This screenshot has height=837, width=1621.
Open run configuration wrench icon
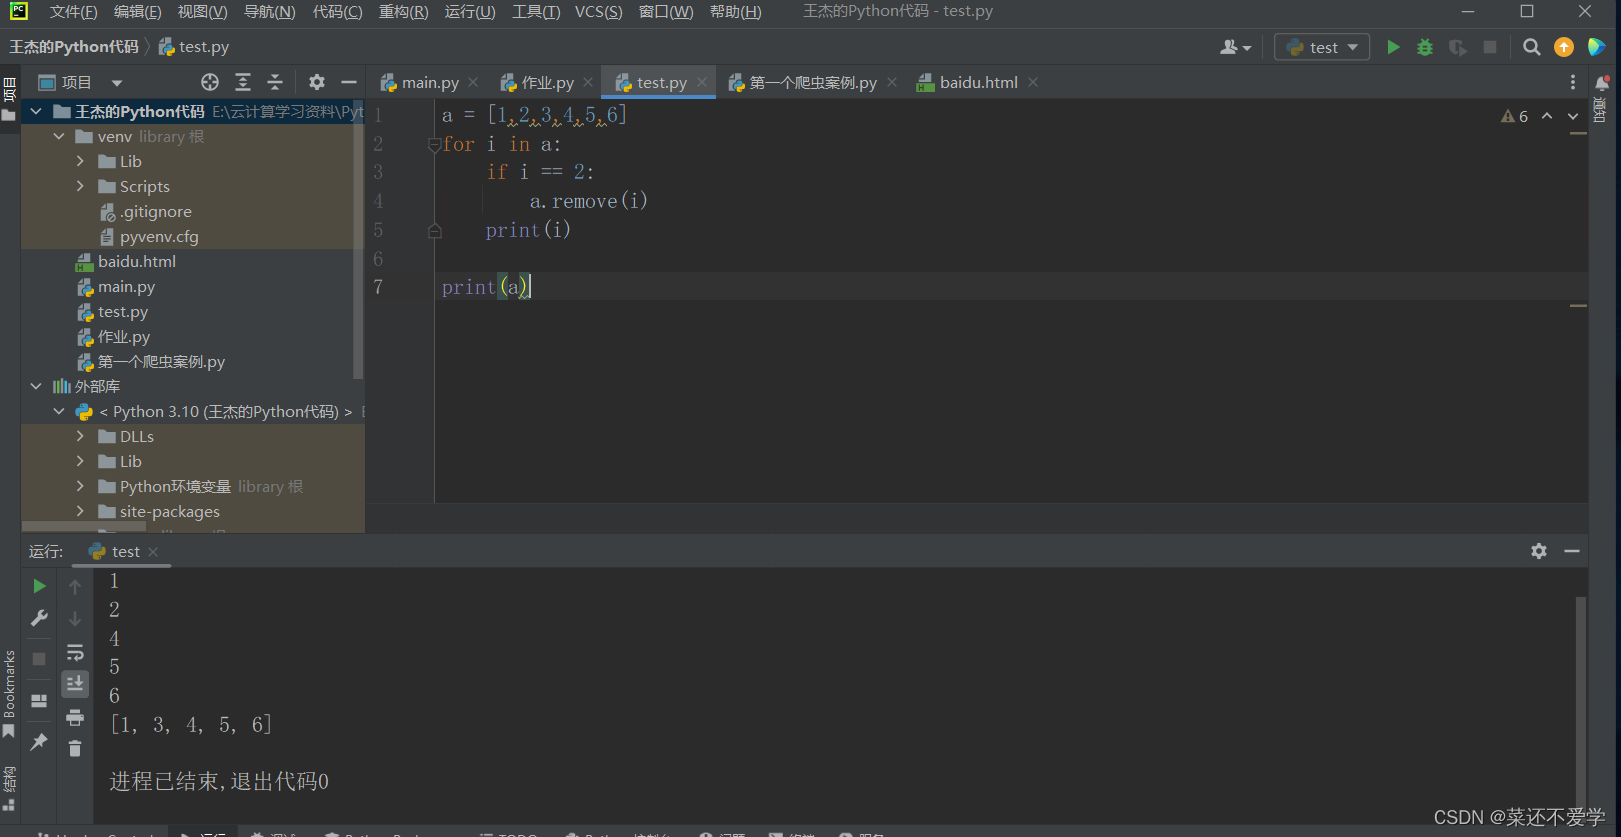[39, 618]
